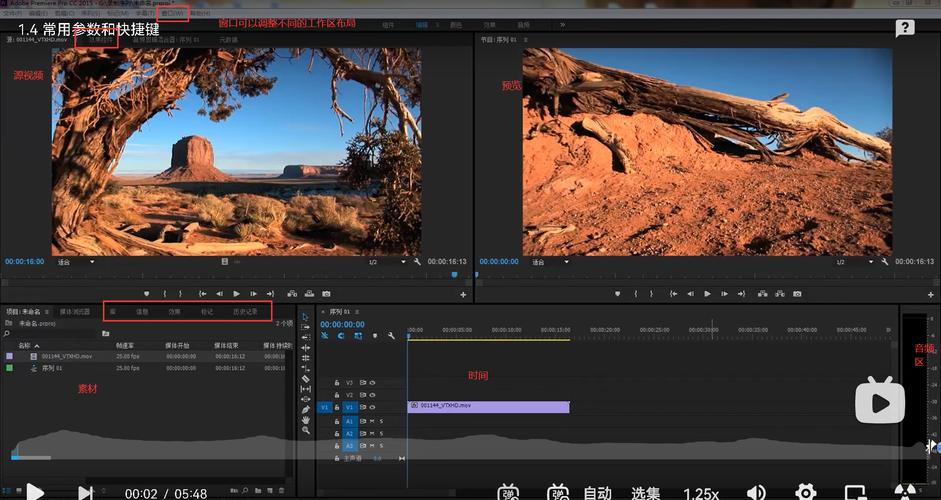Click Export Frame camera in Program monitor

pyautogui.click(x=797, y=294)
